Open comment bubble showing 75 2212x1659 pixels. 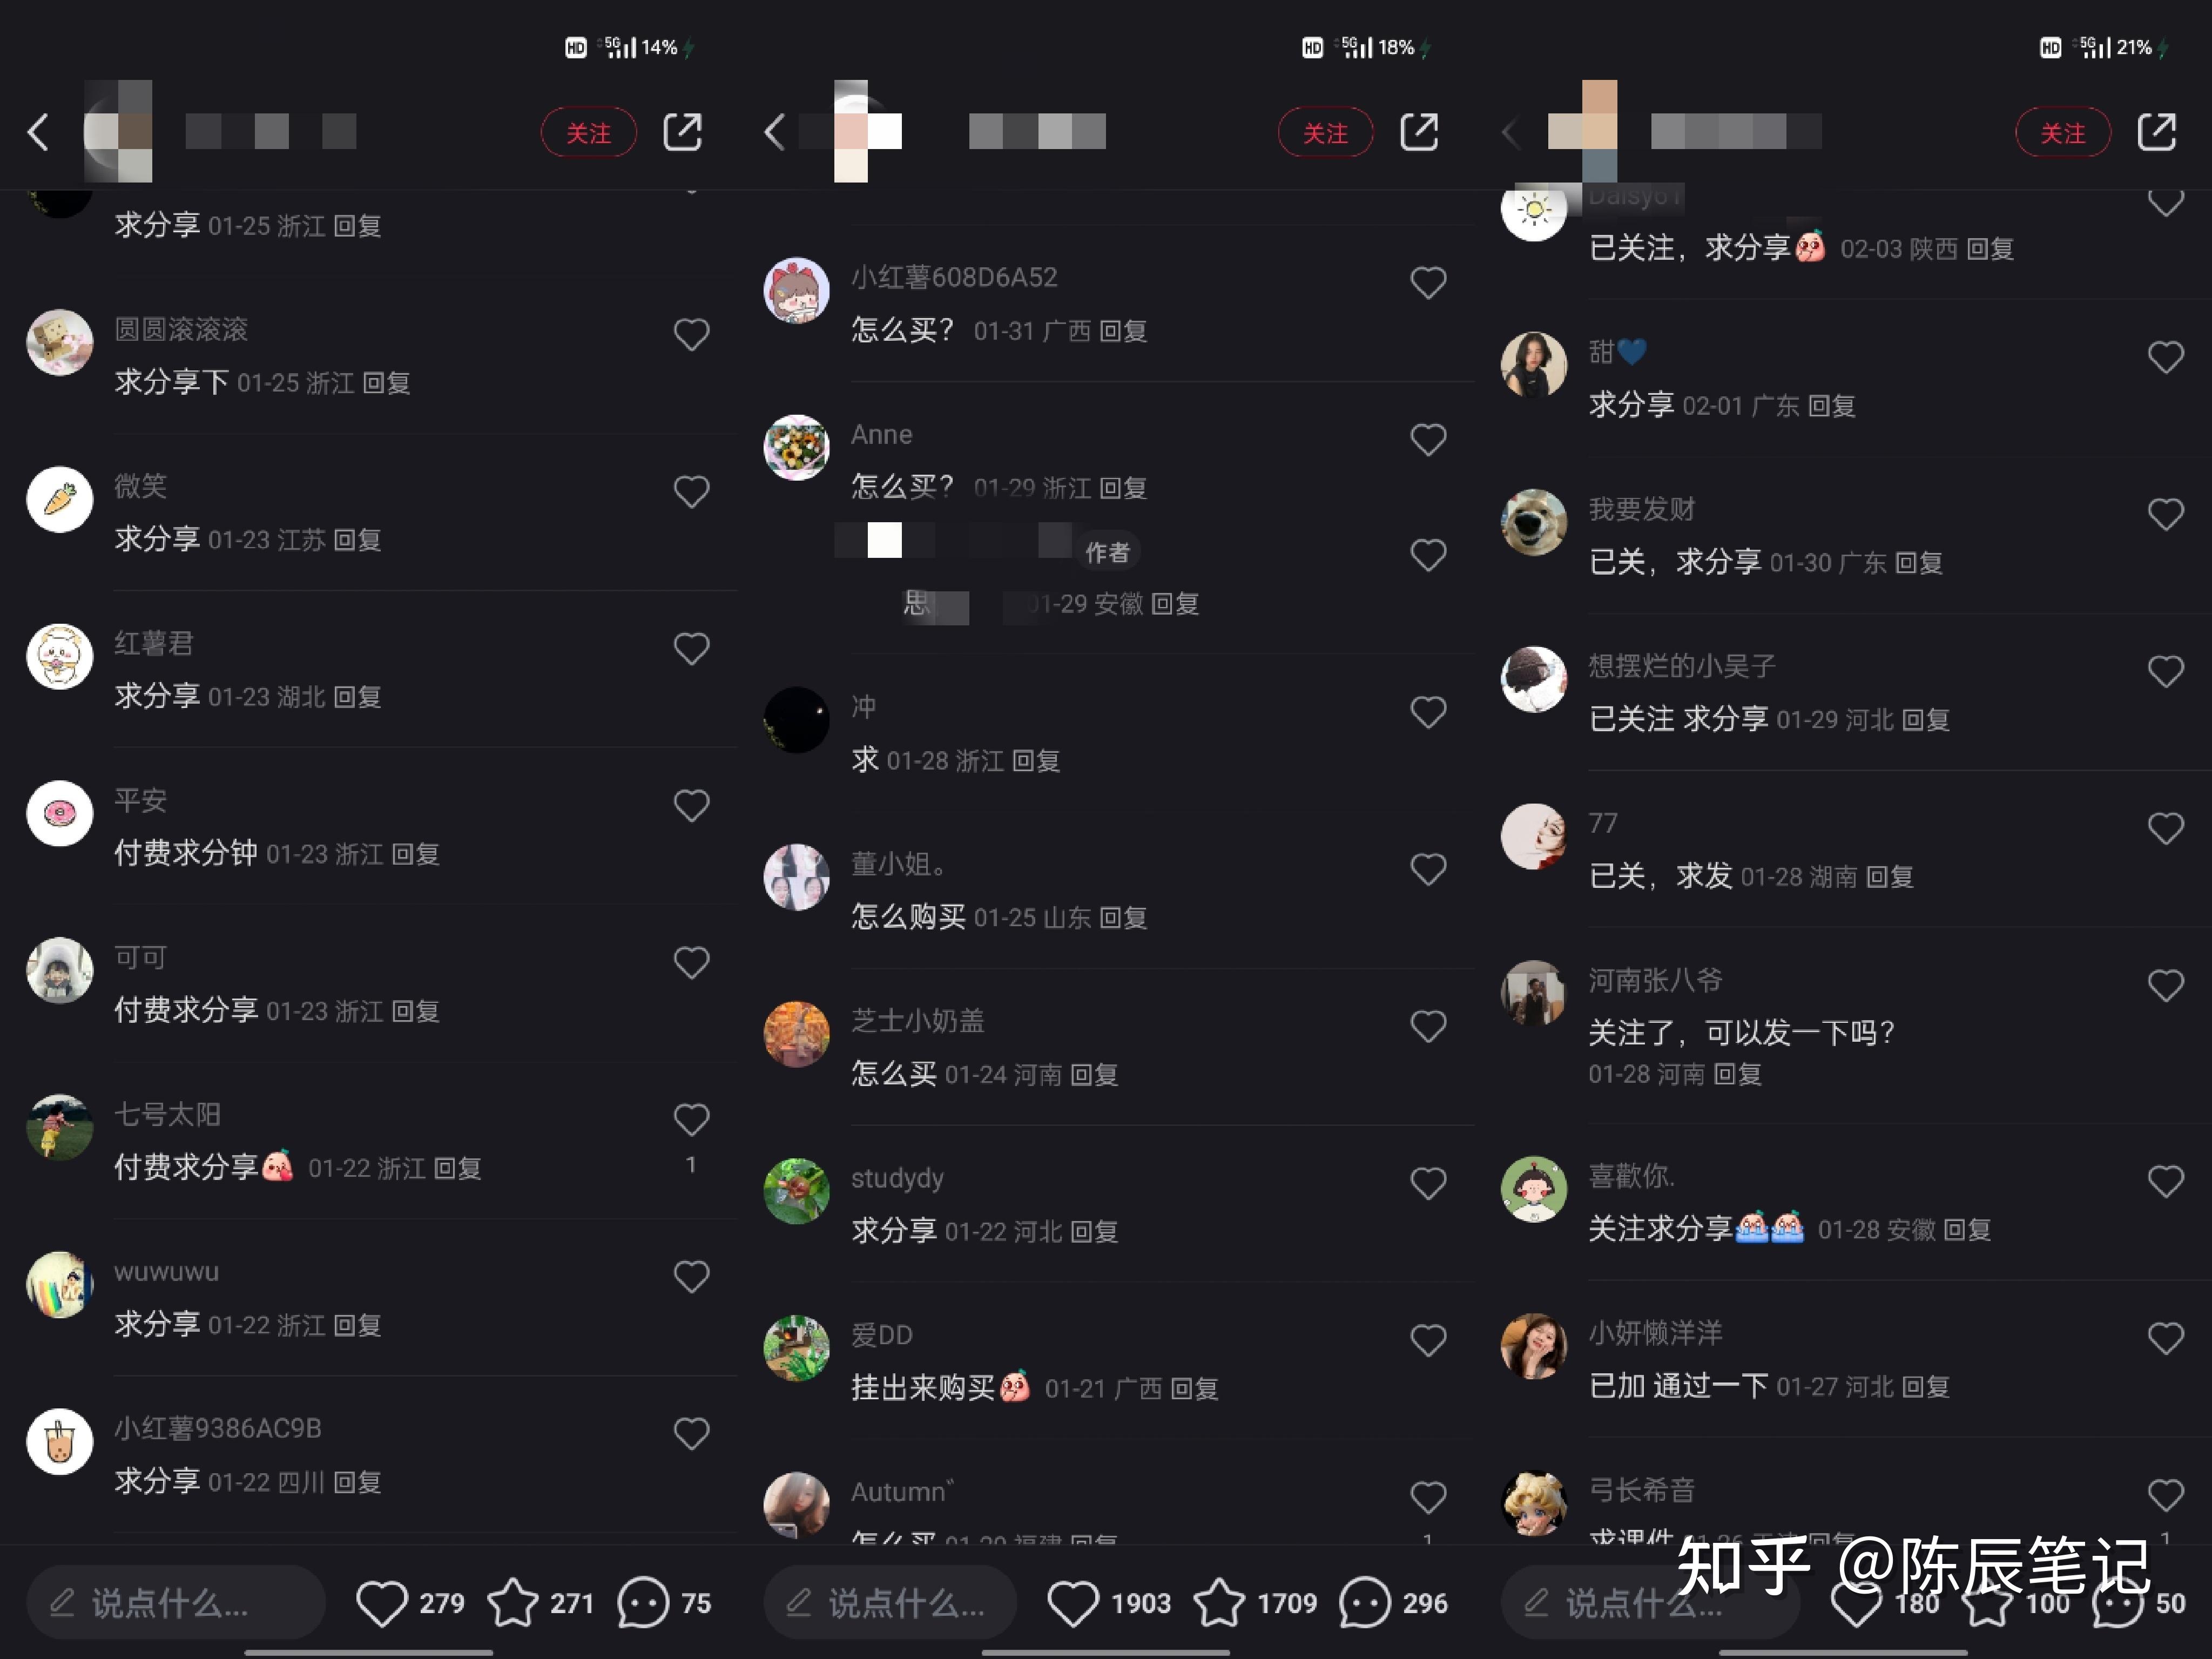[643, 1603]
